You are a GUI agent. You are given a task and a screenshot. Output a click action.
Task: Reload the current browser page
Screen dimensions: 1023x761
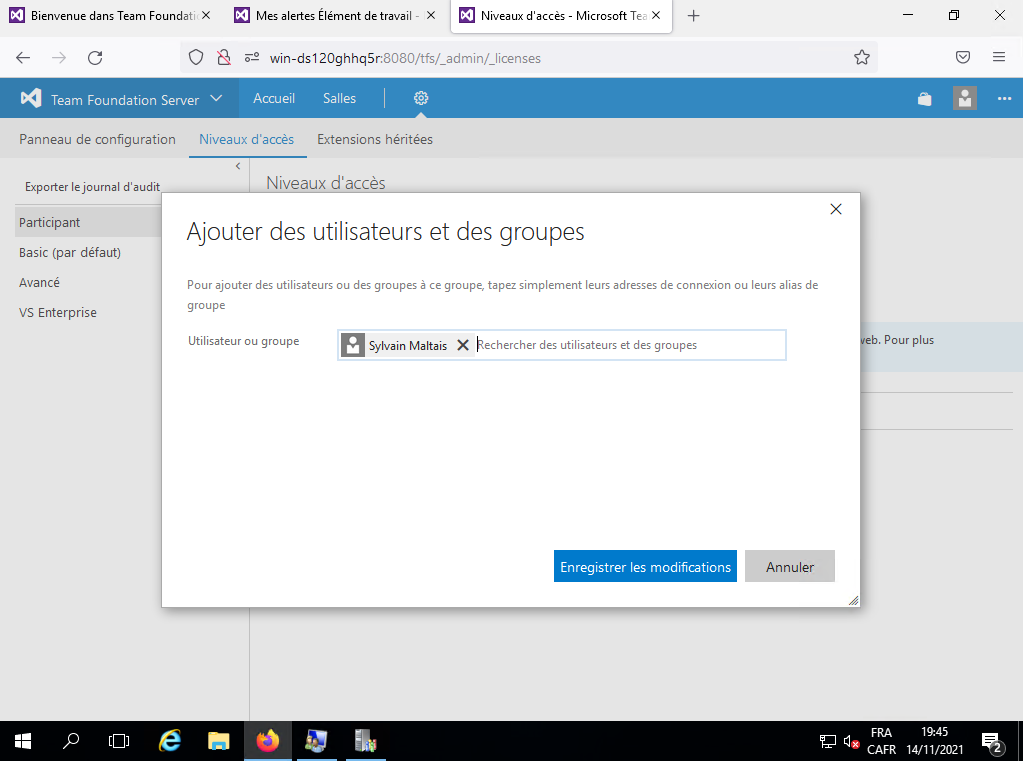point(95,58)
